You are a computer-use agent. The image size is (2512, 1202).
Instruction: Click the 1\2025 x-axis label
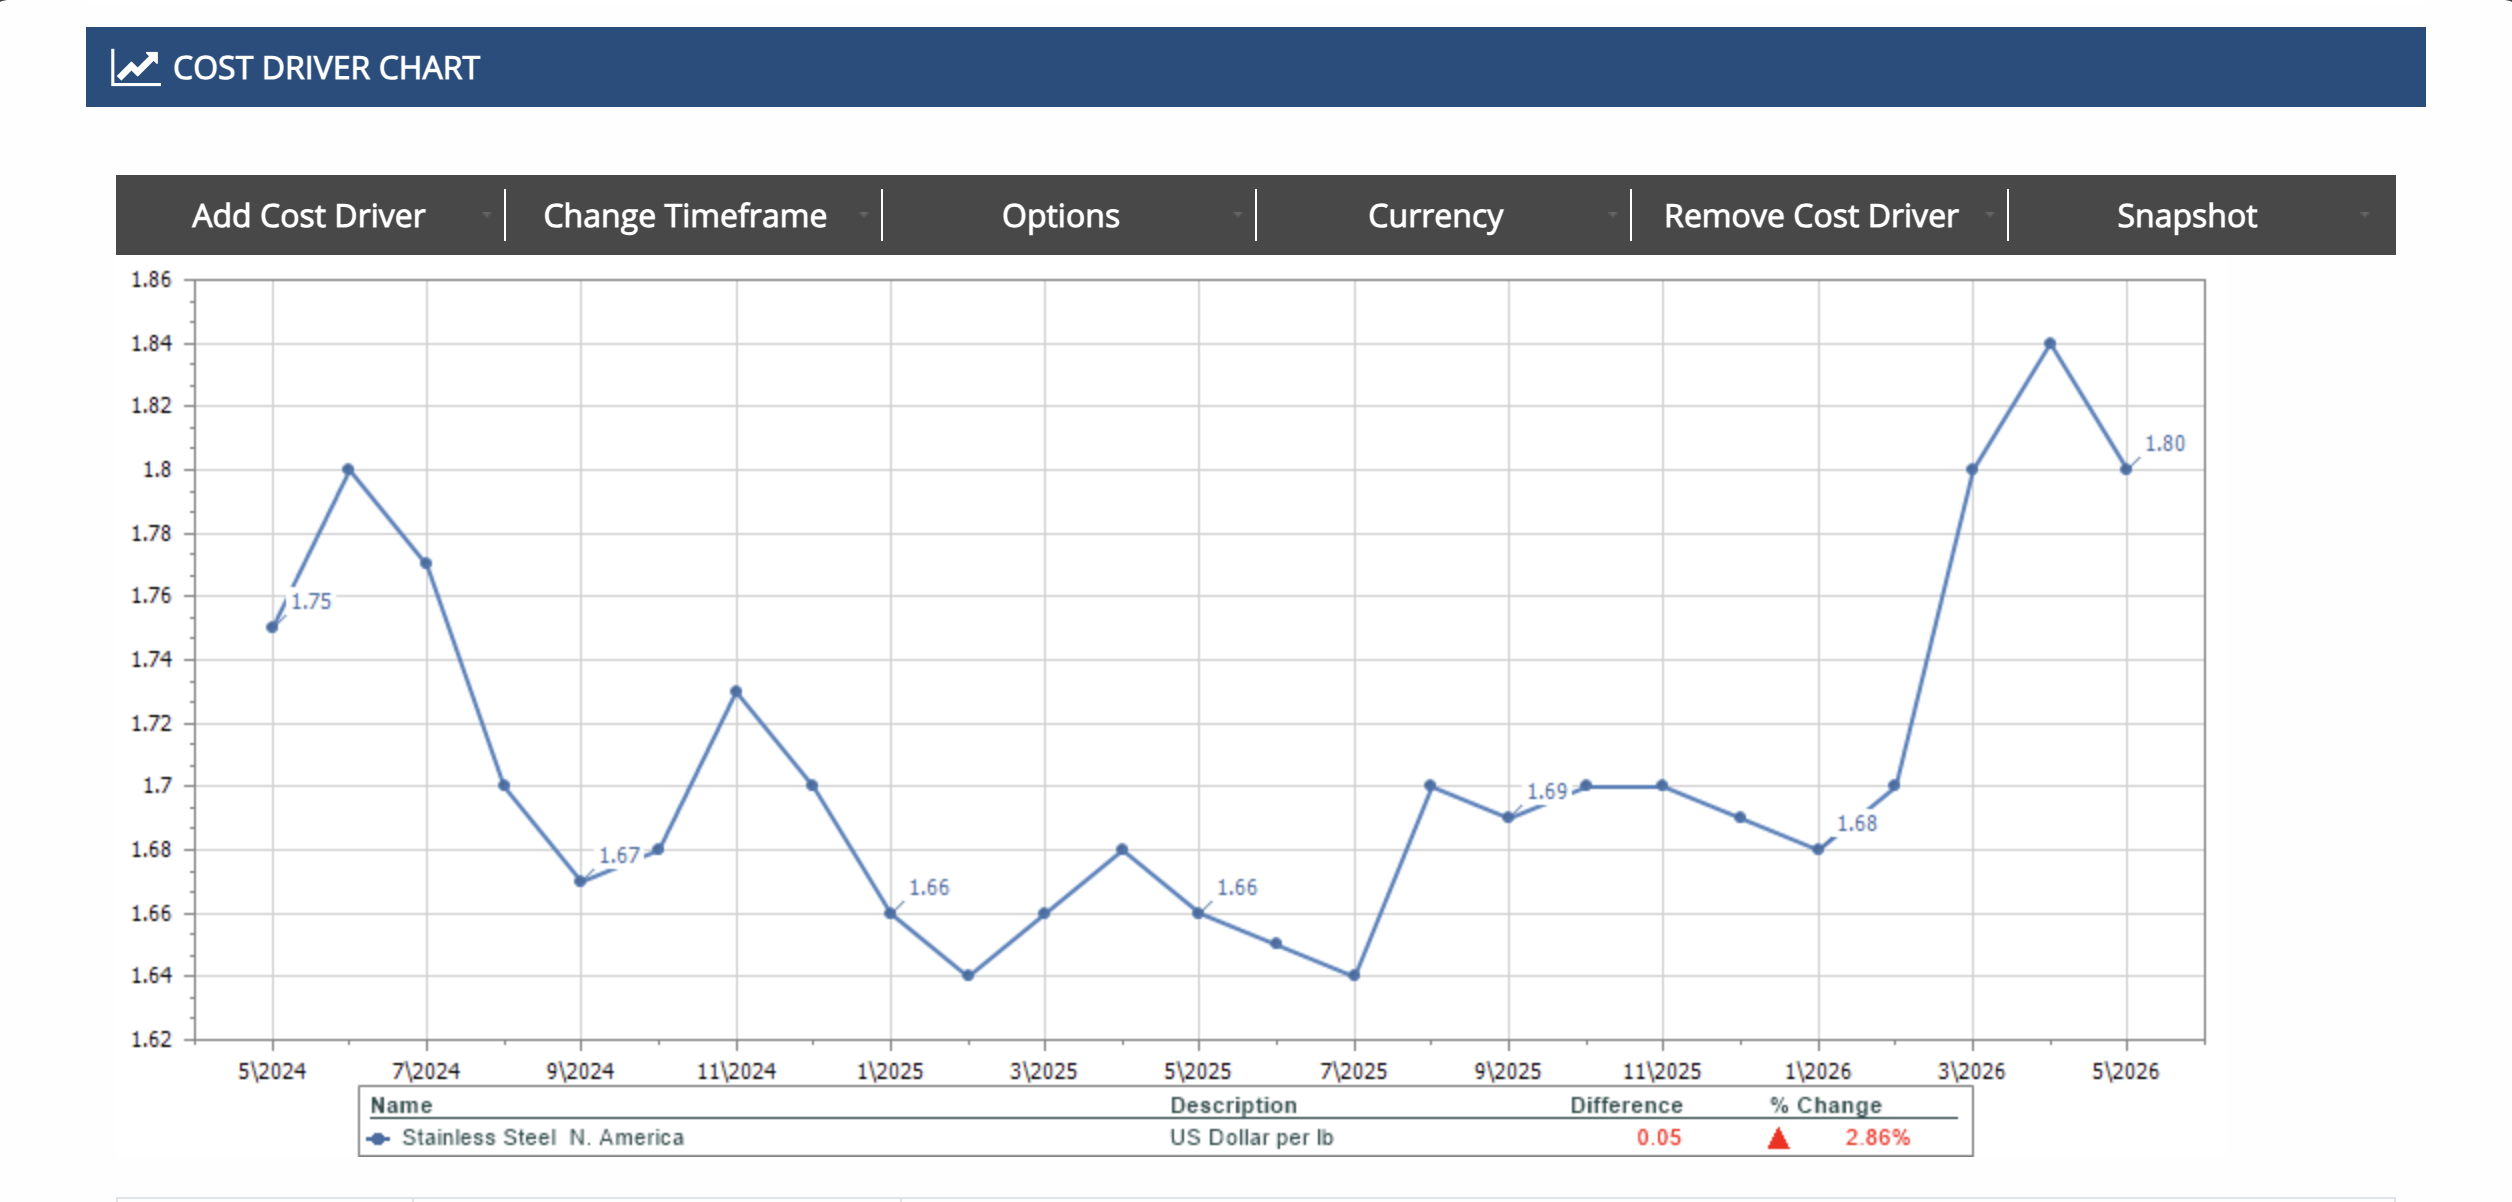890,1071
